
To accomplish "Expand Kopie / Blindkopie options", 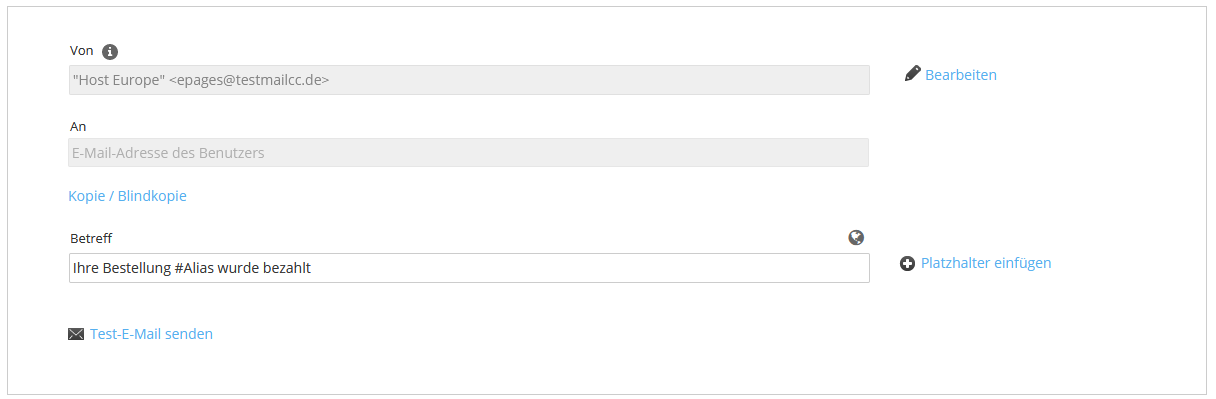I will click(x=127, y=195).
